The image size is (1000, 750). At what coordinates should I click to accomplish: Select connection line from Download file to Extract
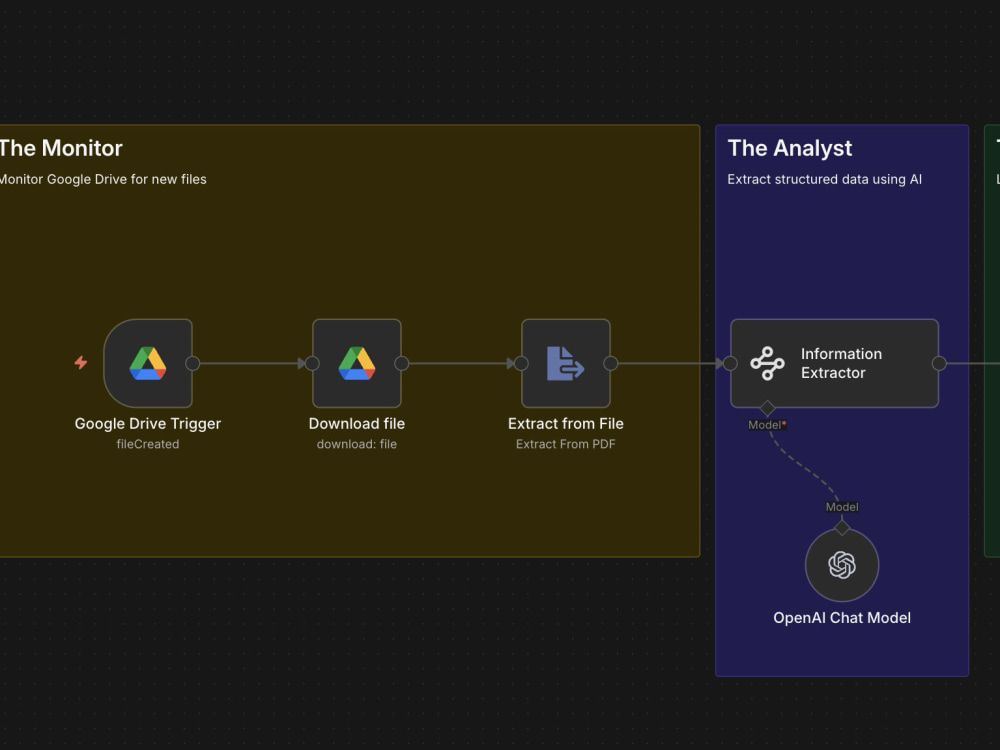458,364
